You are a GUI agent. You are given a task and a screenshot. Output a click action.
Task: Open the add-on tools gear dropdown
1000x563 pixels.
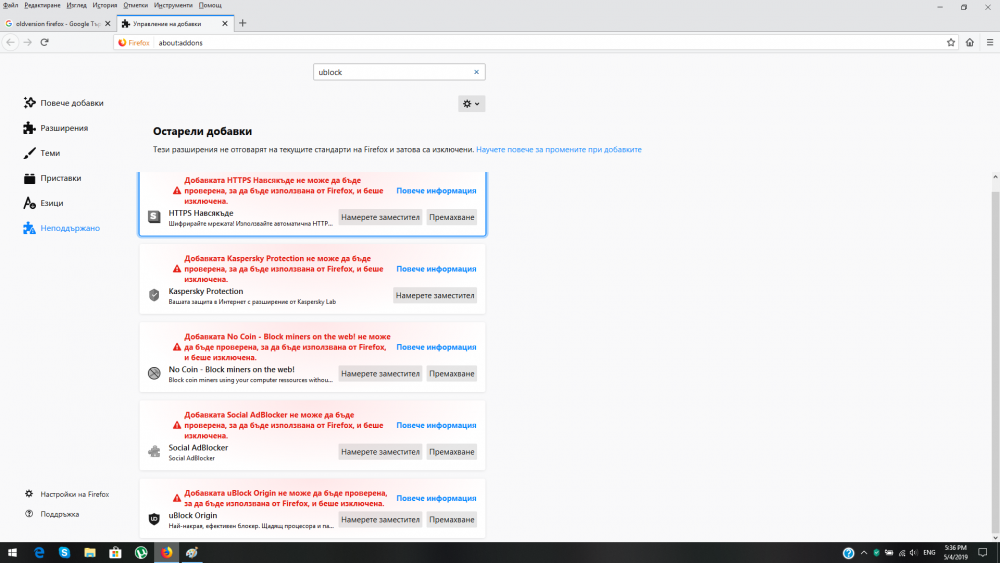471,104
